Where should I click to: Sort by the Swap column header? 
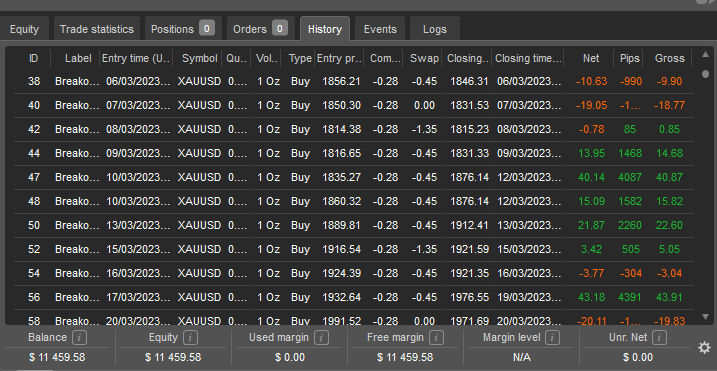click(x=424, y=58)
